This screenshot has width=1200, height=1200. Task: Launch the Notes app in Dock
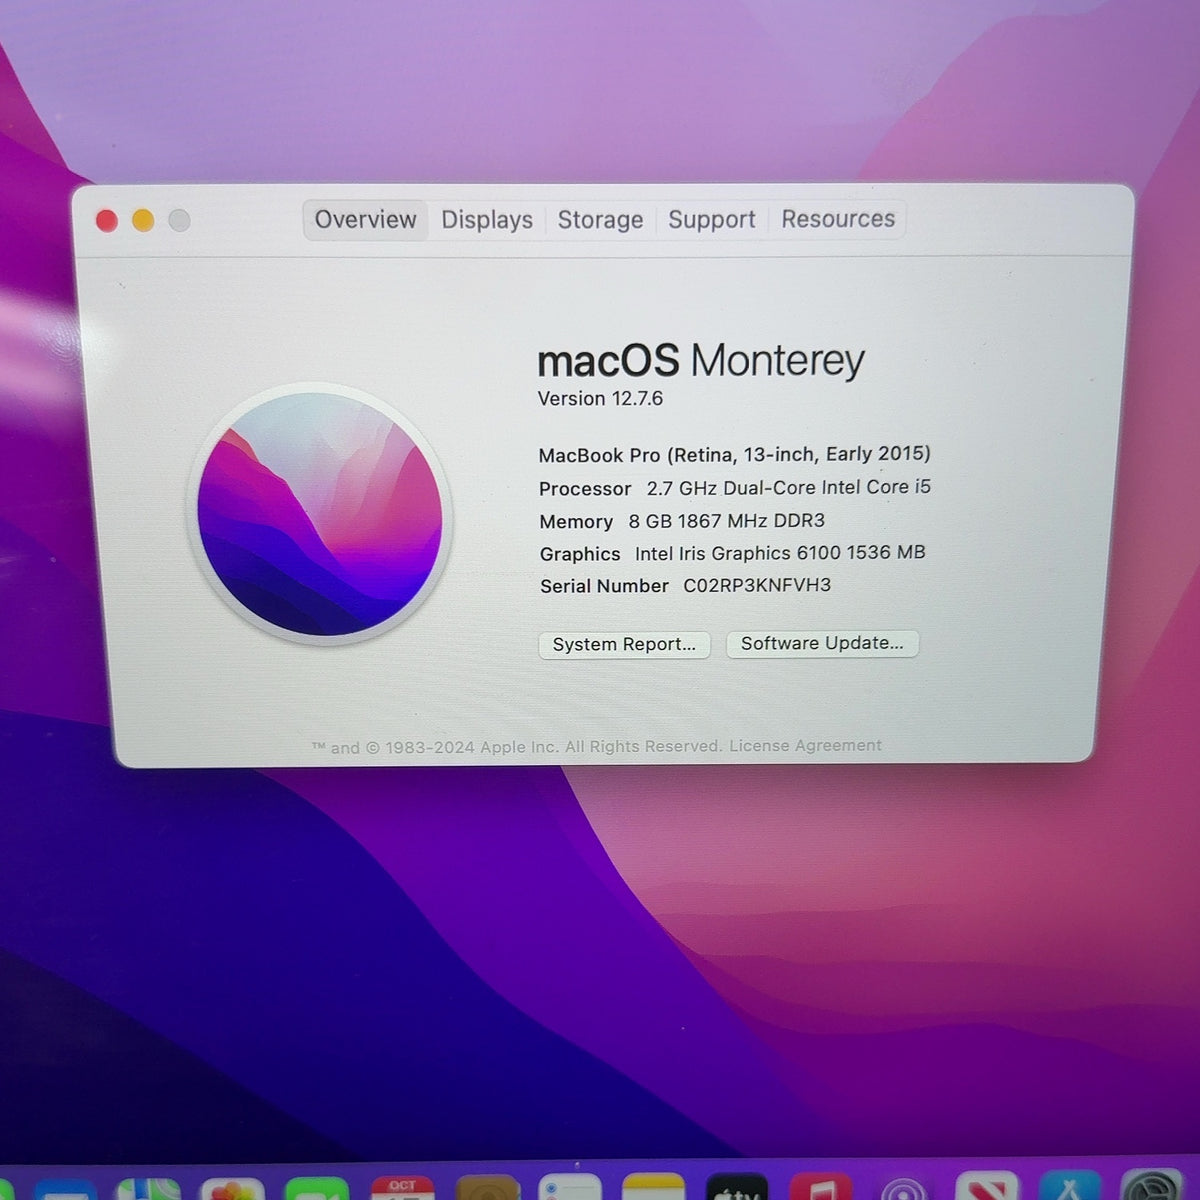653,1188
